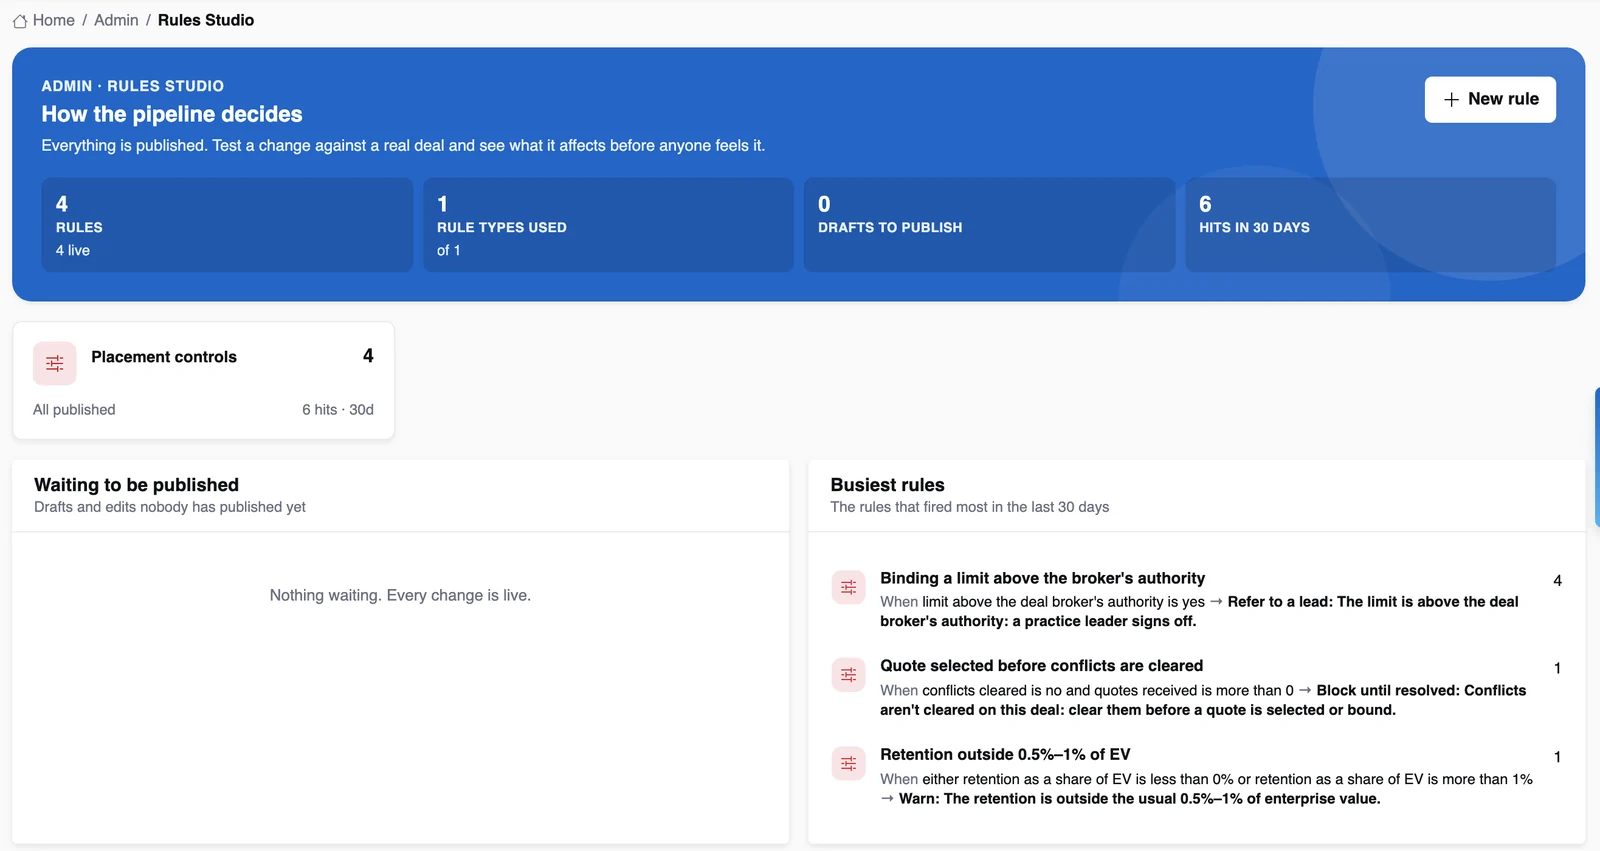Click the hit count 4 for Binding rule
The height and width of the screenshot is (851, 1600).
1557,581
